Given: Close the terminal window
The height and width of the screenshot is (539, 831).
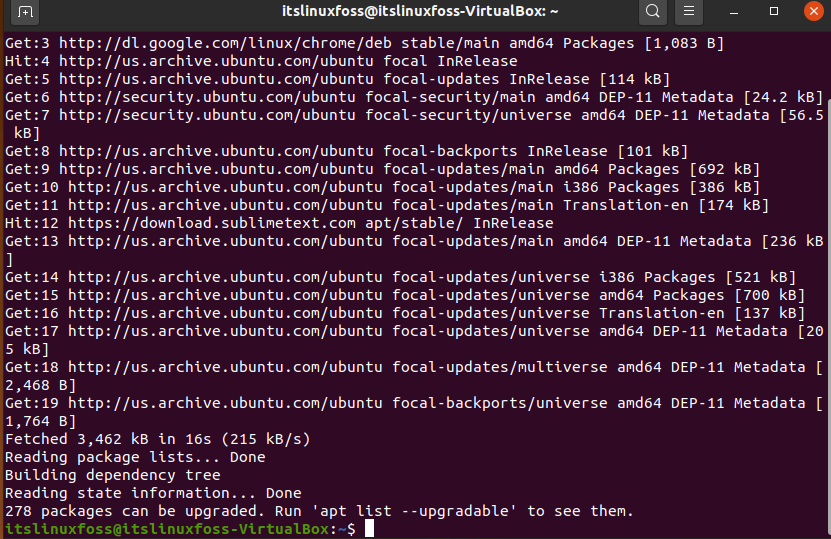Looking at the screenshot, I should pyautogui.click(x=814, y=12).
